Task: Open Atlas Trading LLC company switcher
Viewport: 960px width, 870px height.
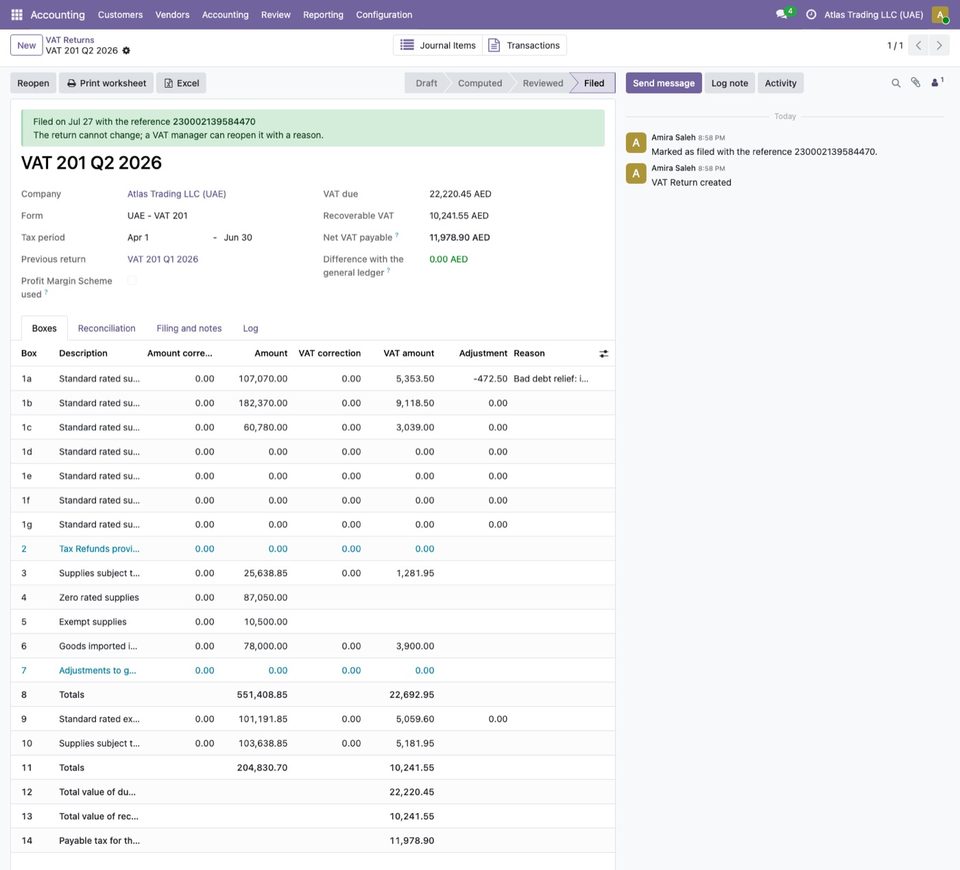Action: point(873,15)
